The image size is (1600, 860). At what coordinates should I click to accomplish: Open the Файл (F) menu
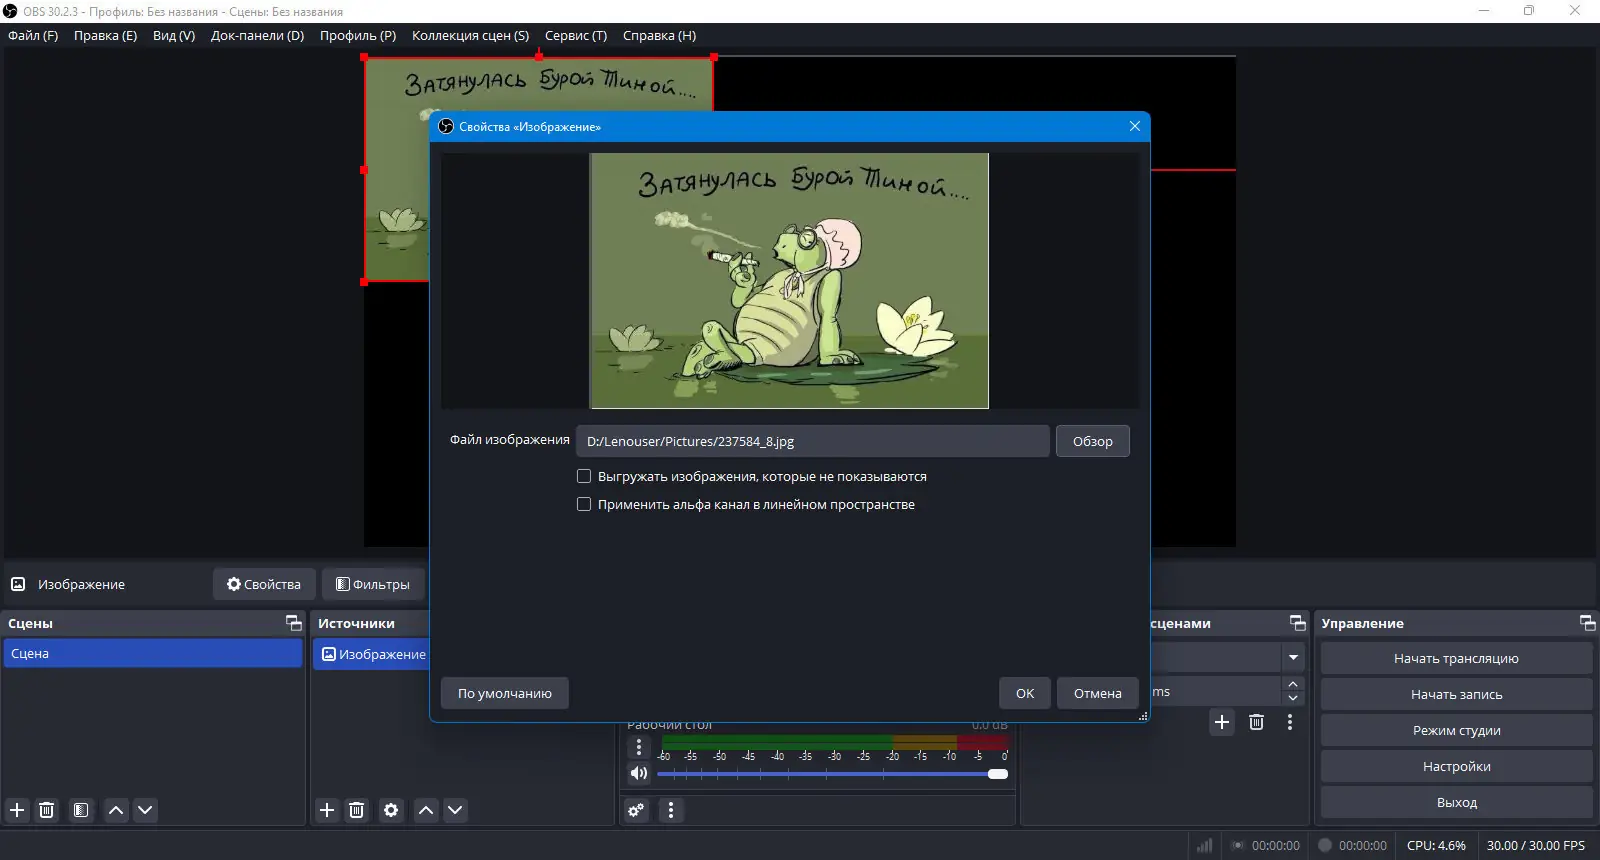(x=33, y=35)
